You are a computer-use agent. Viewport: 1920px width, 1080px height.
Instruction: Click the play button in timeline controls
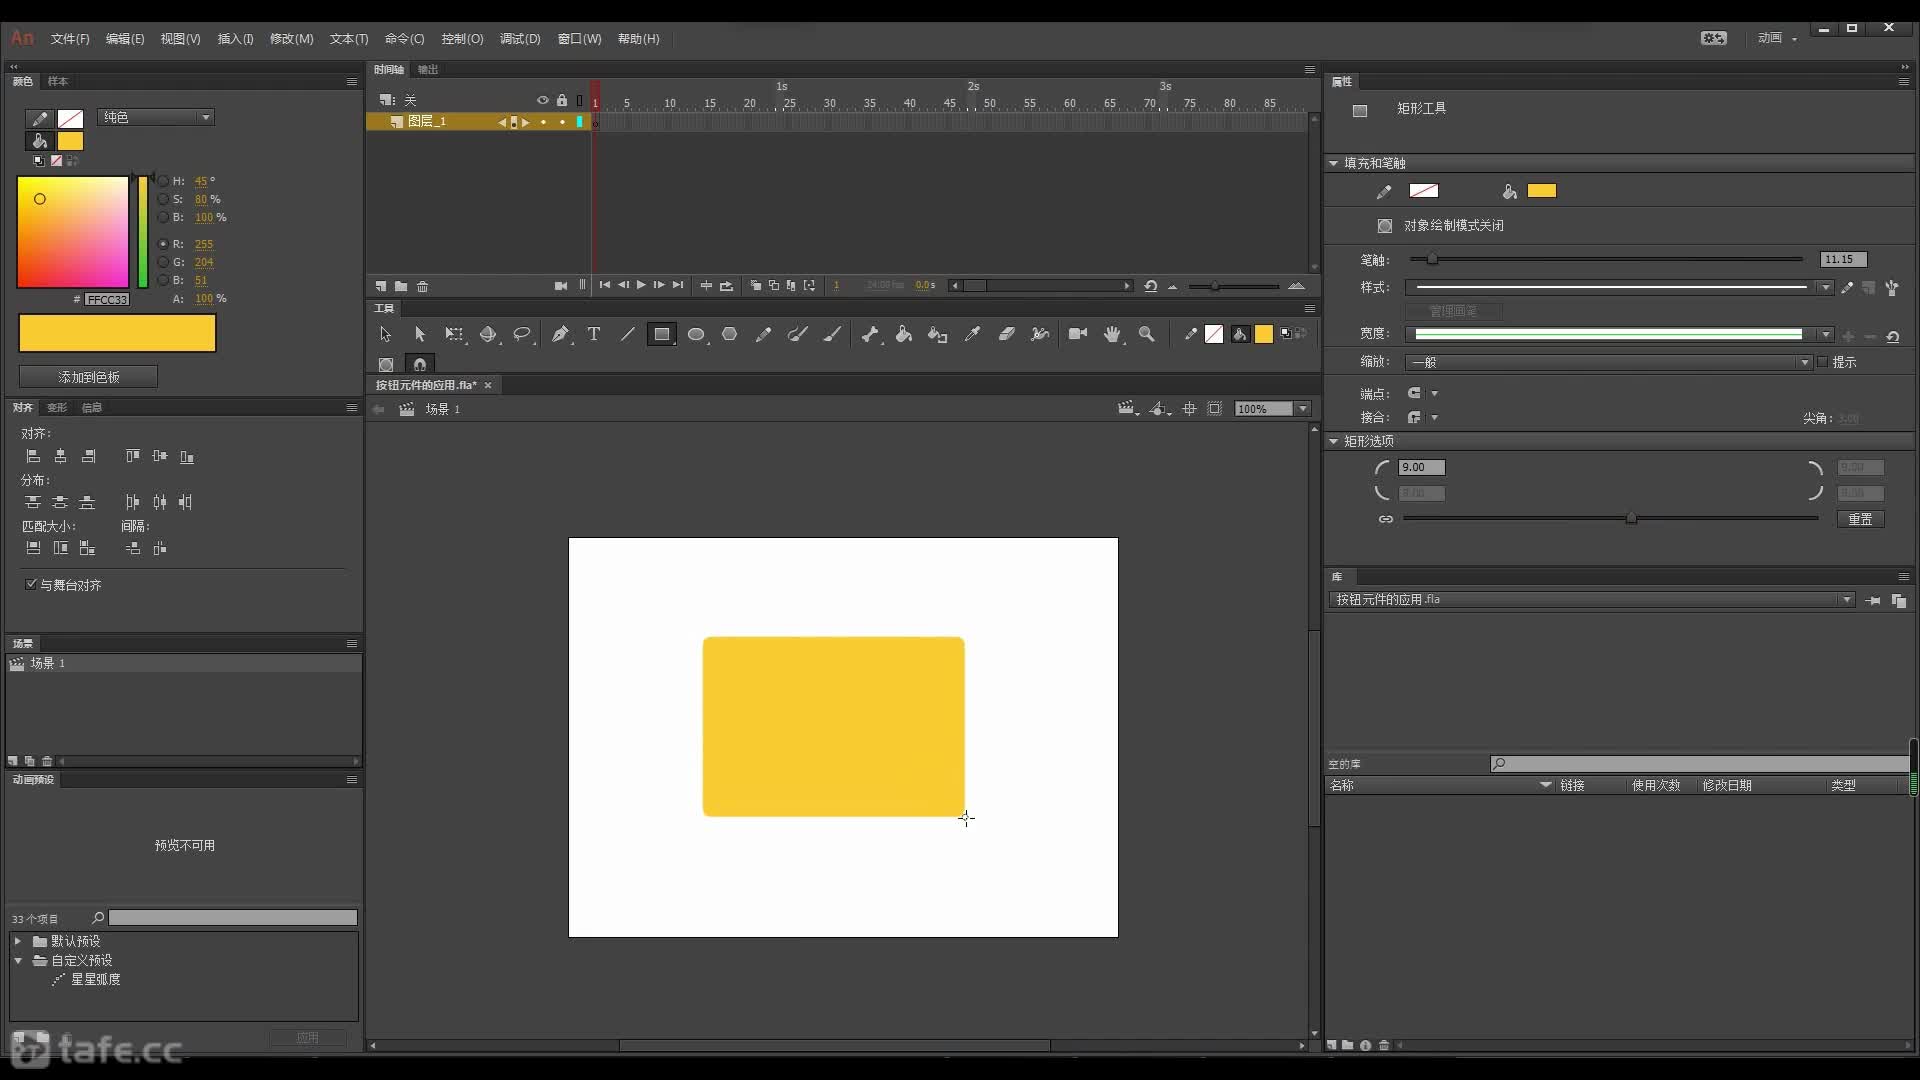641,286
